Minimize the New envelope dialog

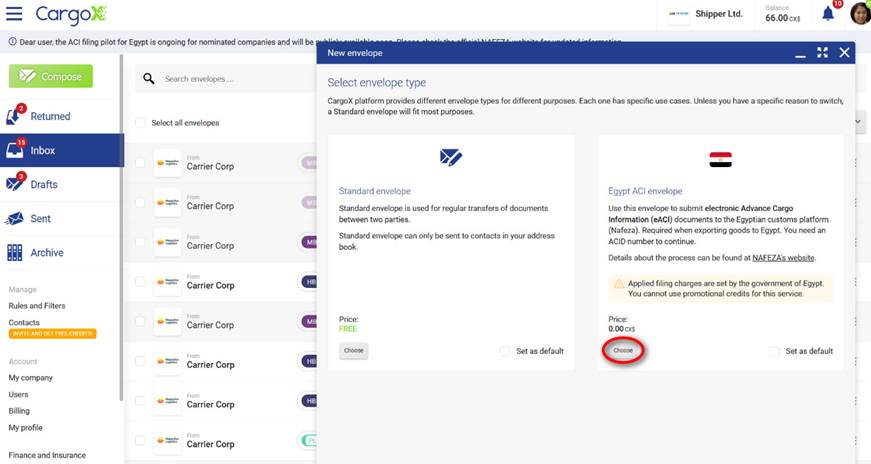(800, 54)
